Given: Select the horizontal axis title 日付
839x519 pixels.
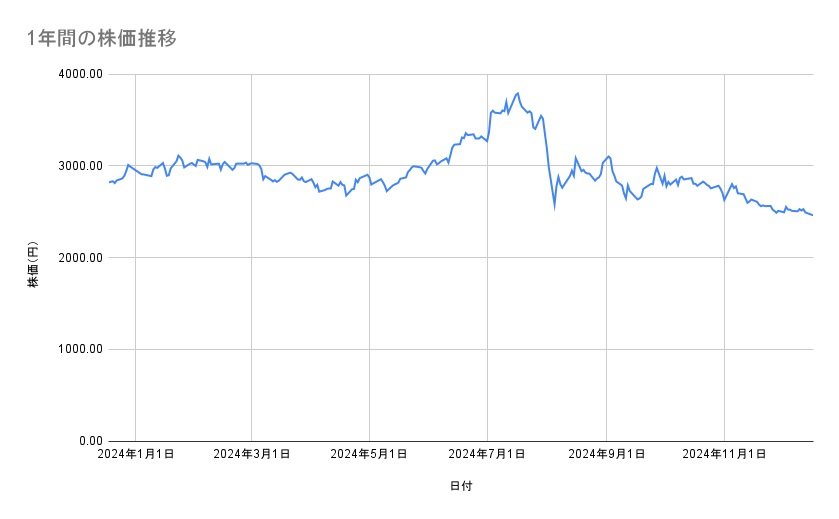Looking at the screenshot, I should tap(461, 485).
